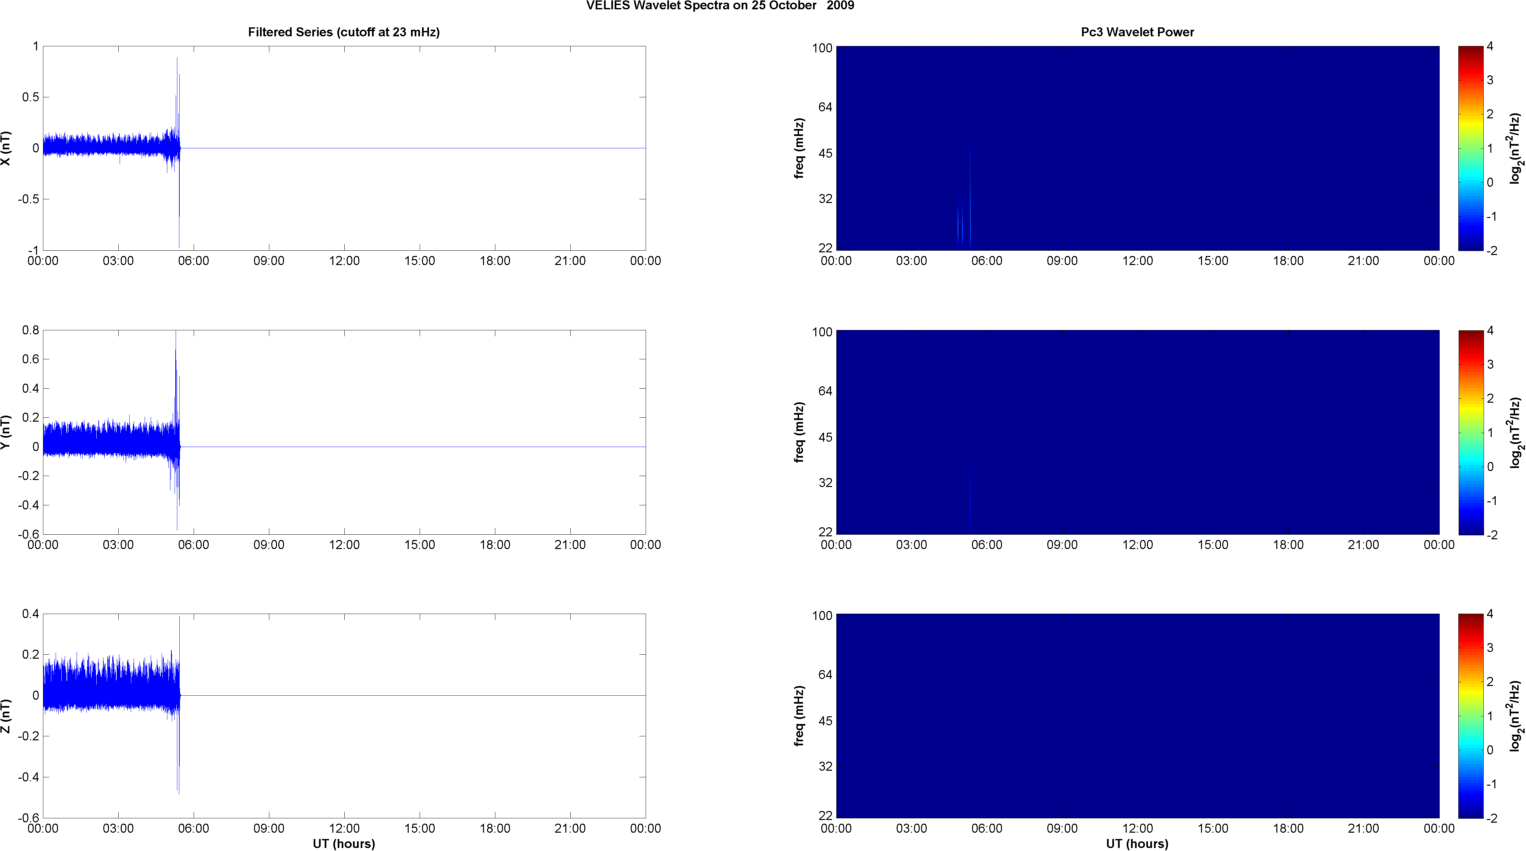
Task: Click the UT (hours) label under bottom spectrogram
Action: point(1137,844)
